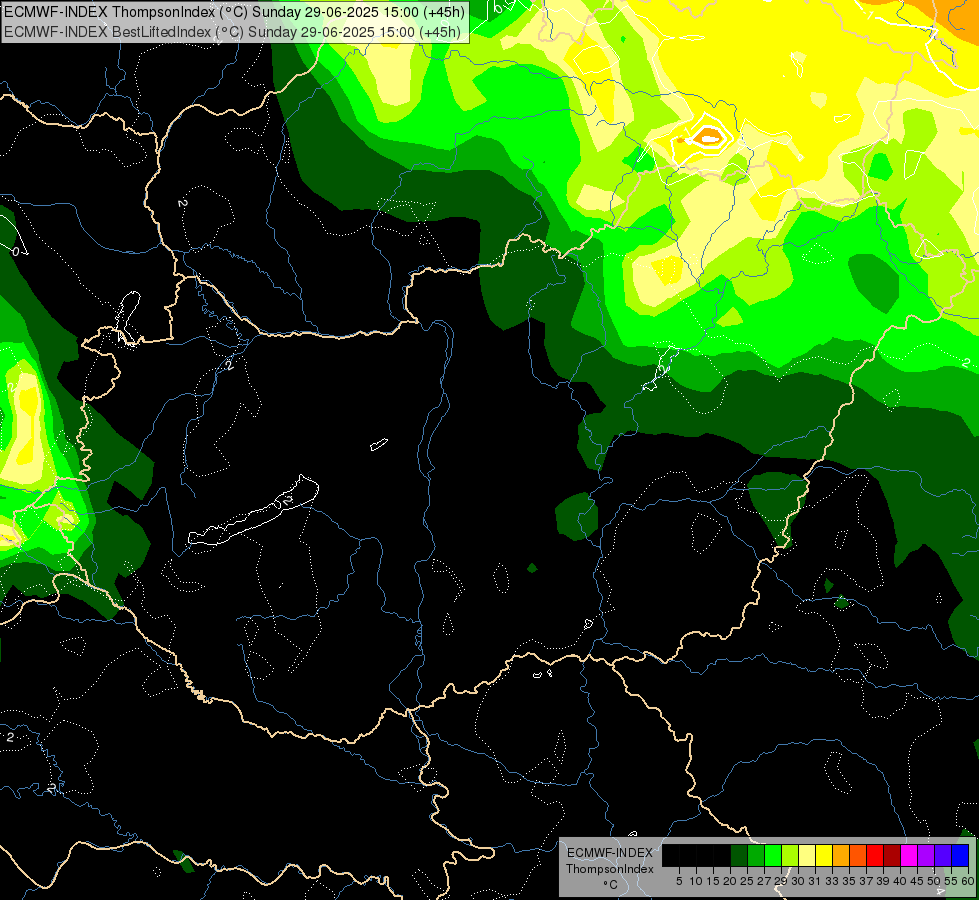
Task: Click the legend tick value '31'
Action: [x=815, y=881]
